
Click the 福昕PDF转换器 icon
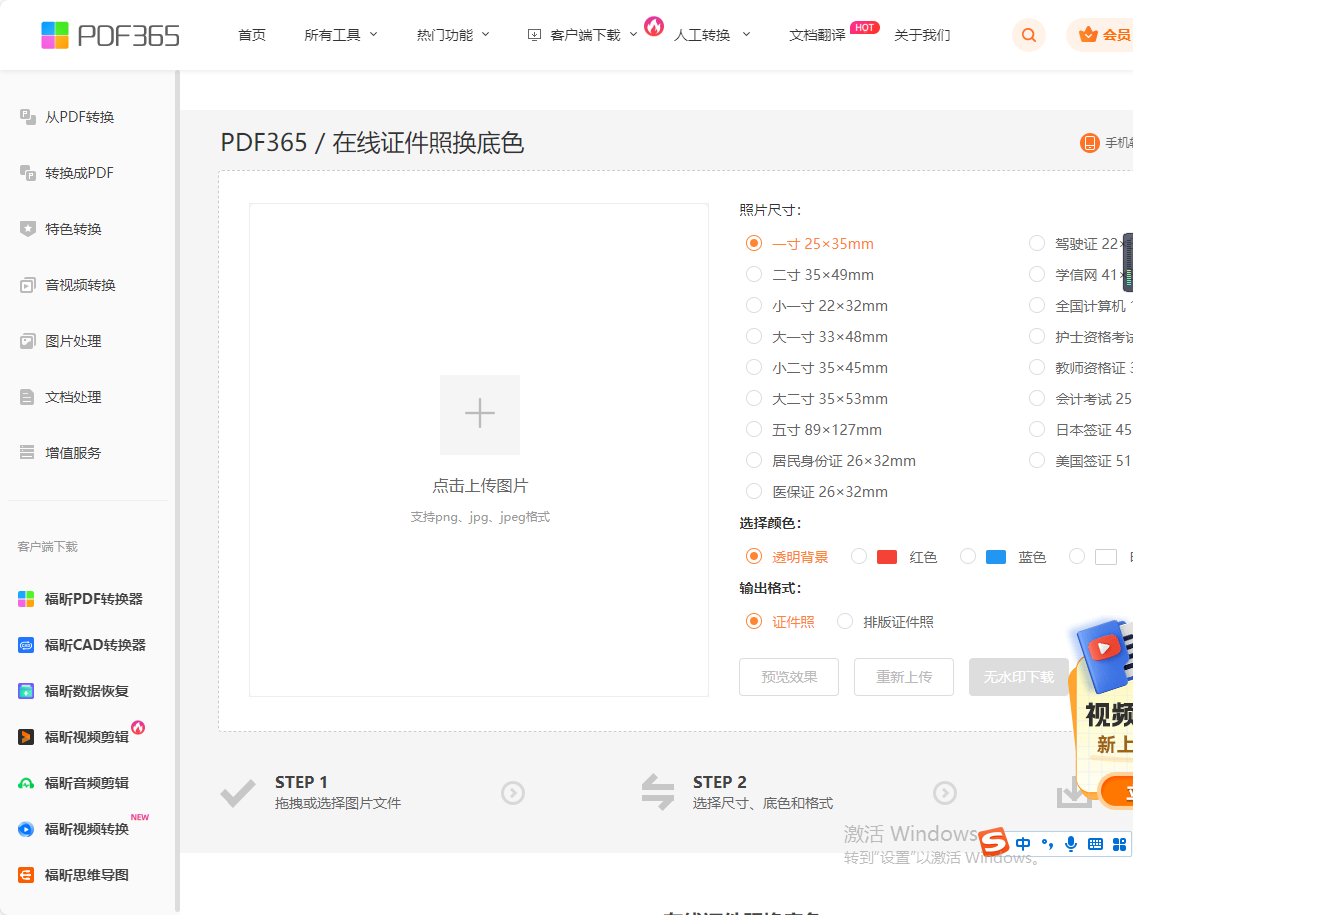pos(26,599)
